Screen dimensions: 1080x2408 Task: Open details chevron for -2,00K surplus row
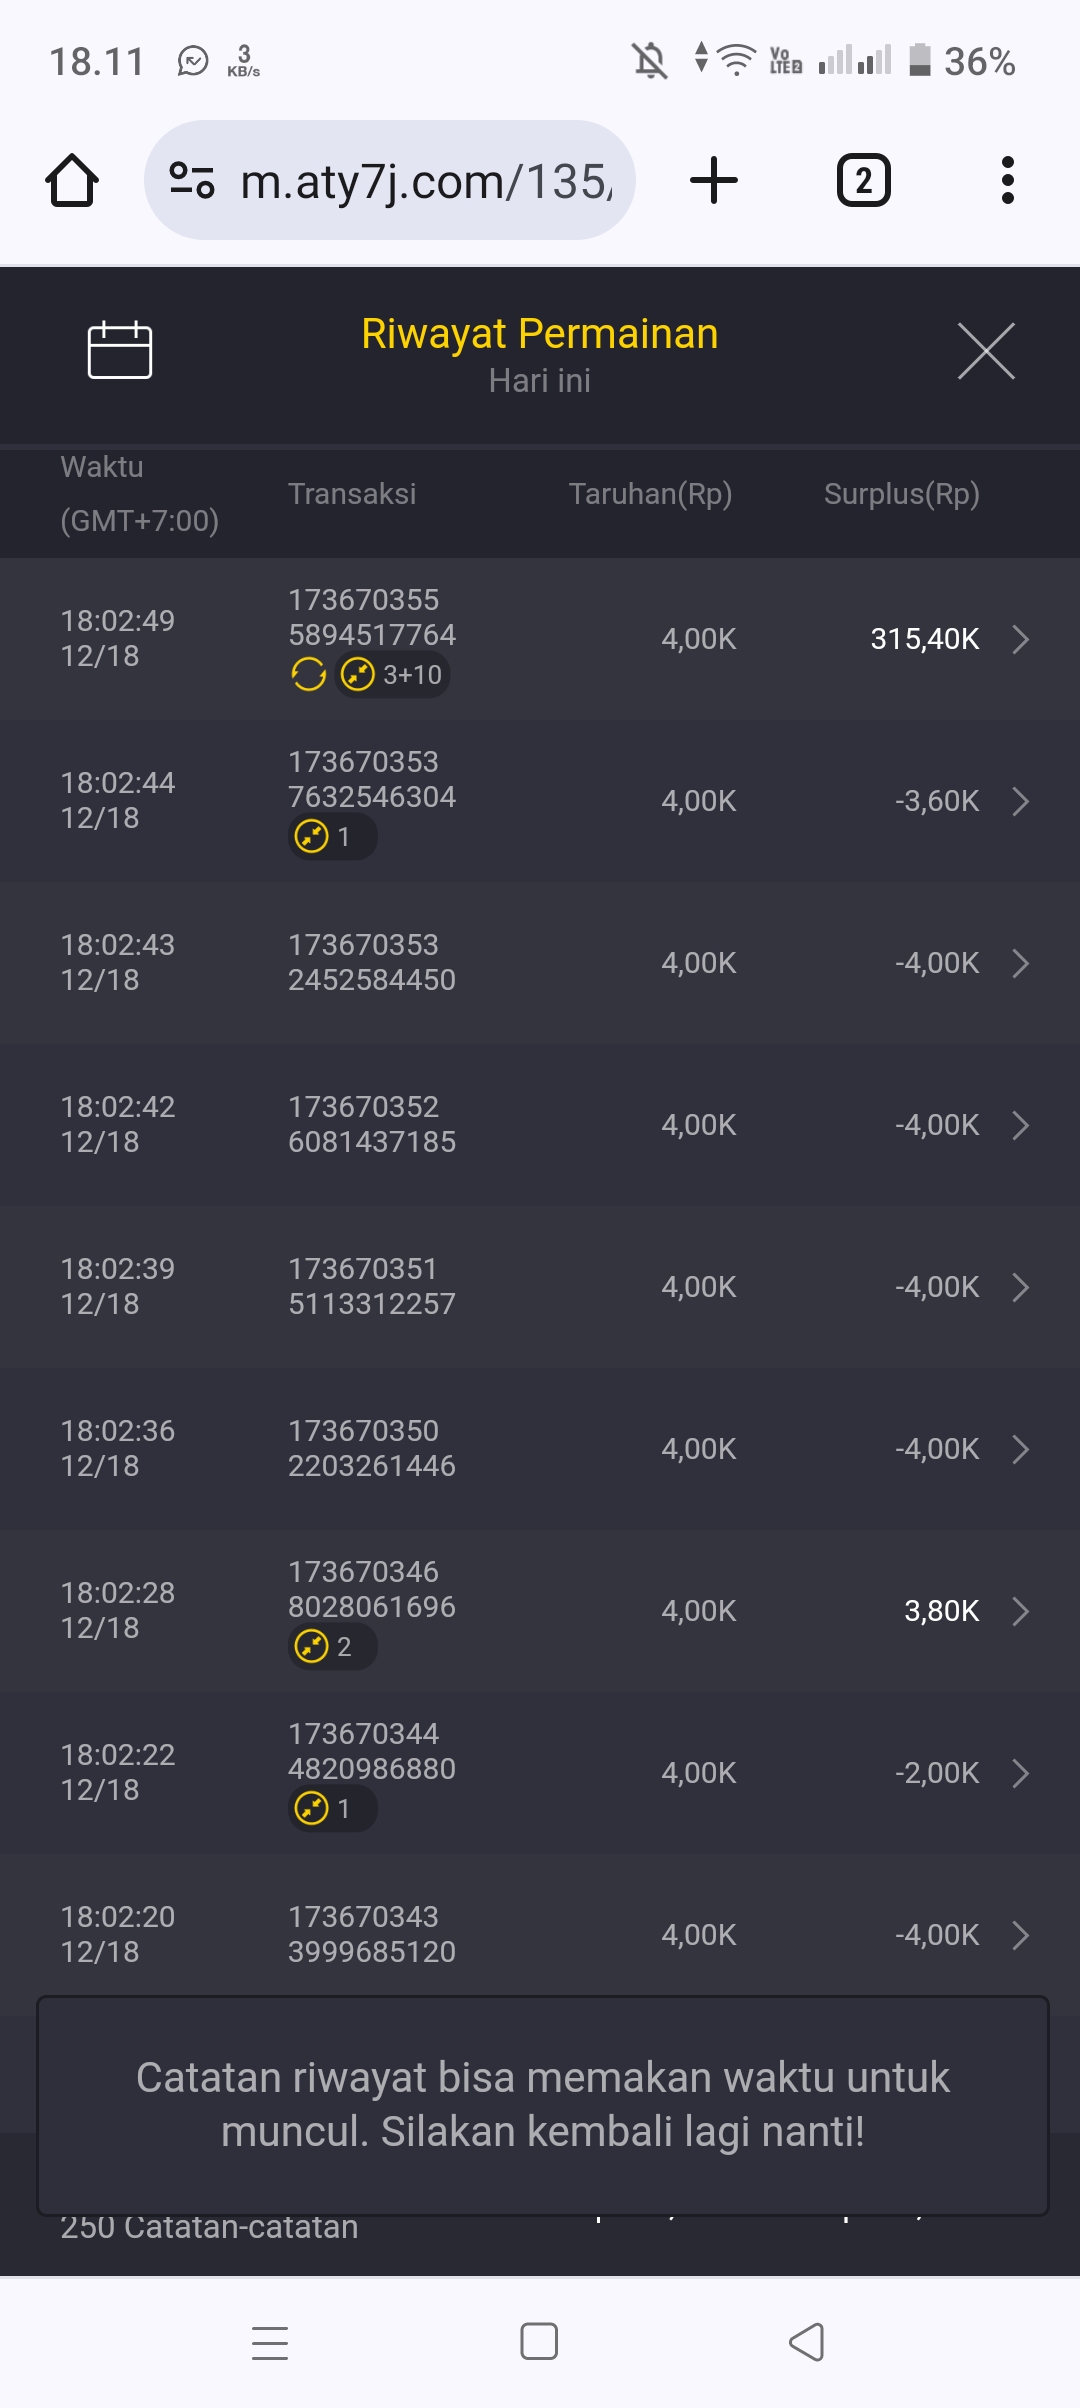1020,1773
